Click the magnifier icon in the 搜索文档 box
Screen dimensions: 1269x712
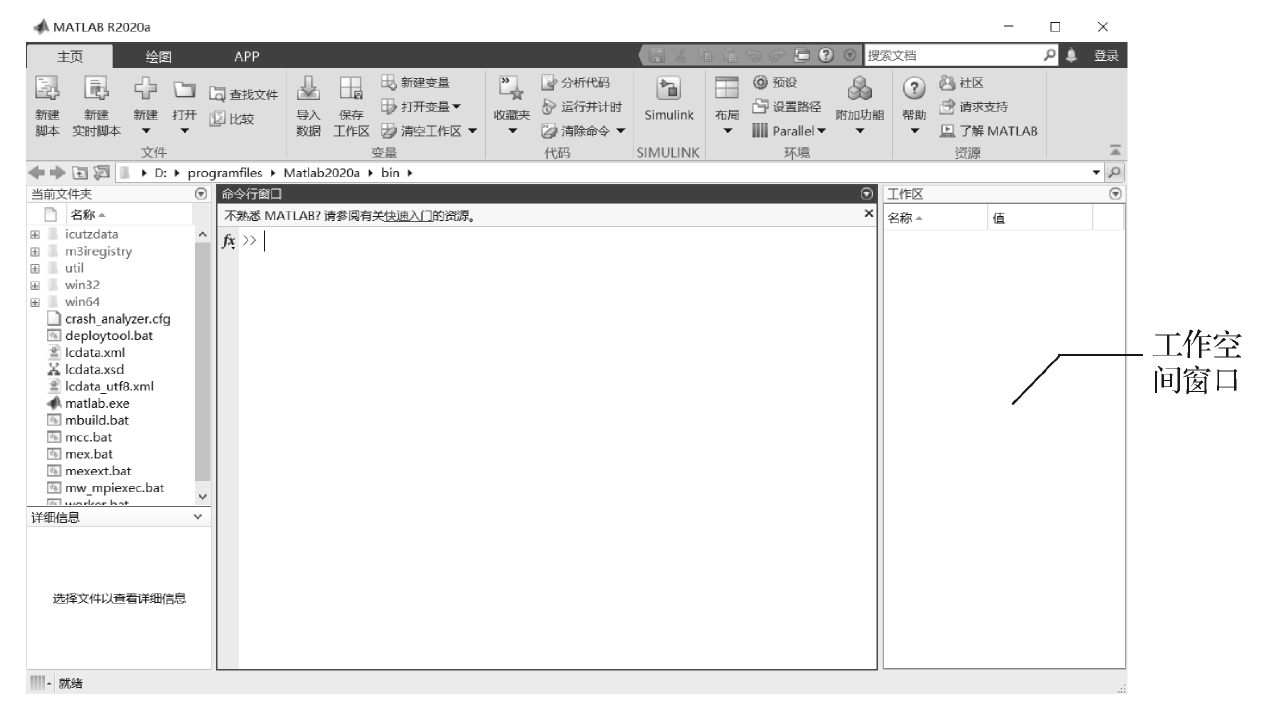(x=1051, y=56)
